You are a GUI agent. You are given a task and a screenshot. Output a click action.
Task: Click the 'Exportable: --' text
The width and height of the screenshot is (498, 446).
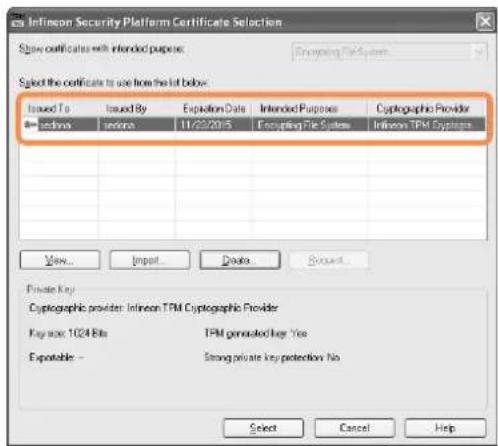[56, 357]
